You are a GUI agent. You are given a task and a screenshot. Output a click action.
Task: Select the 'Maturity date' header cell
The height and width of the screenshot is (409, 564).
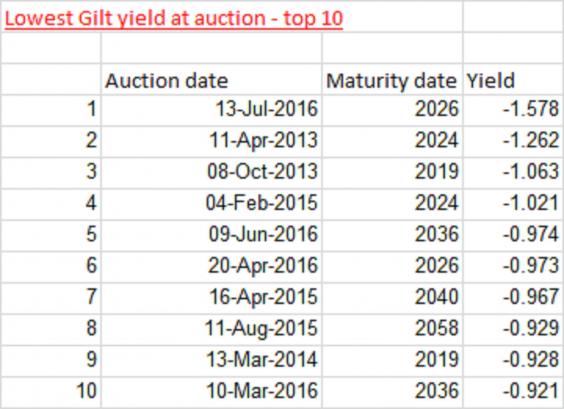392,80
